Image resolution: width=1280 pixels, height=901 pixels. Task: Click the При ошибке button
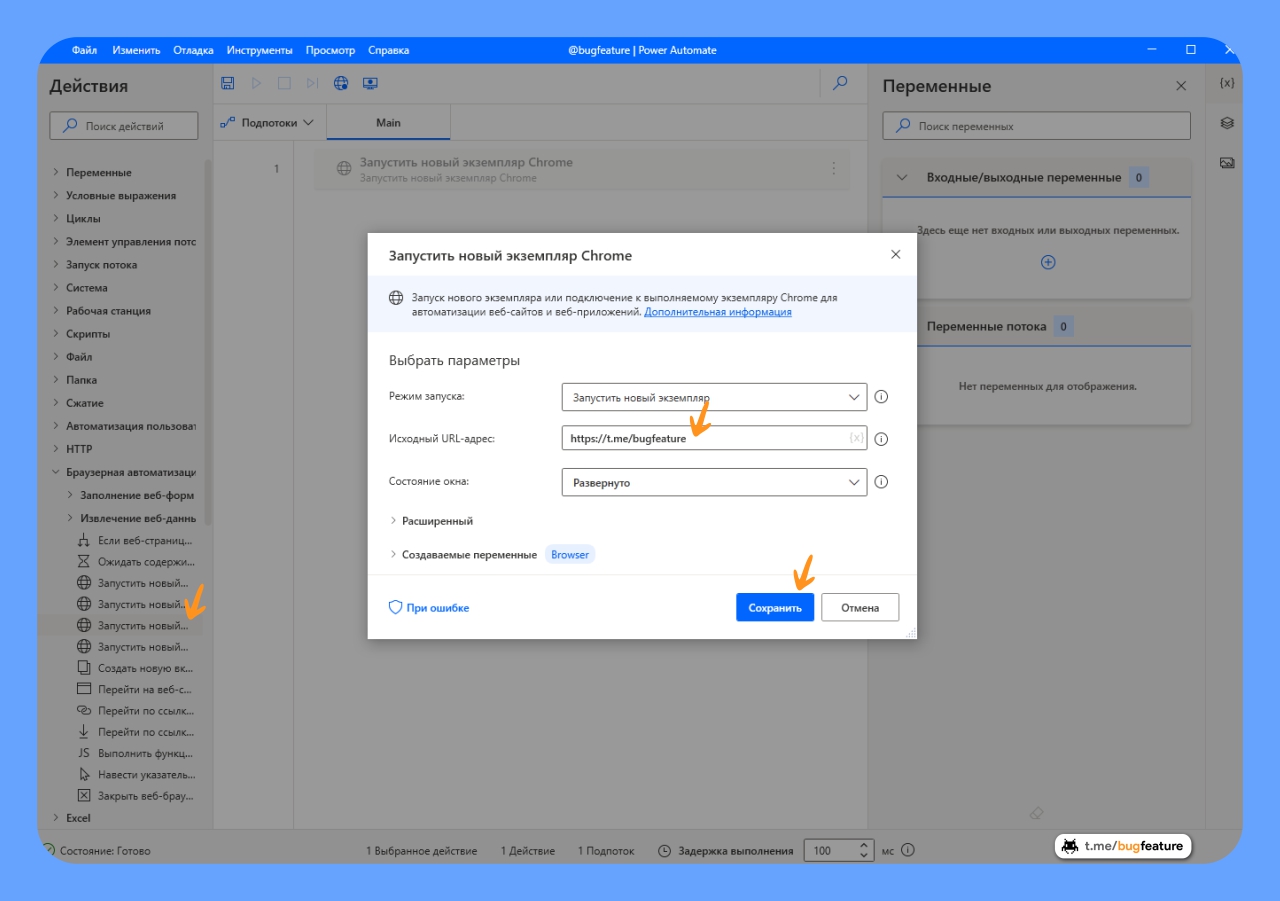tap(429, 608)
